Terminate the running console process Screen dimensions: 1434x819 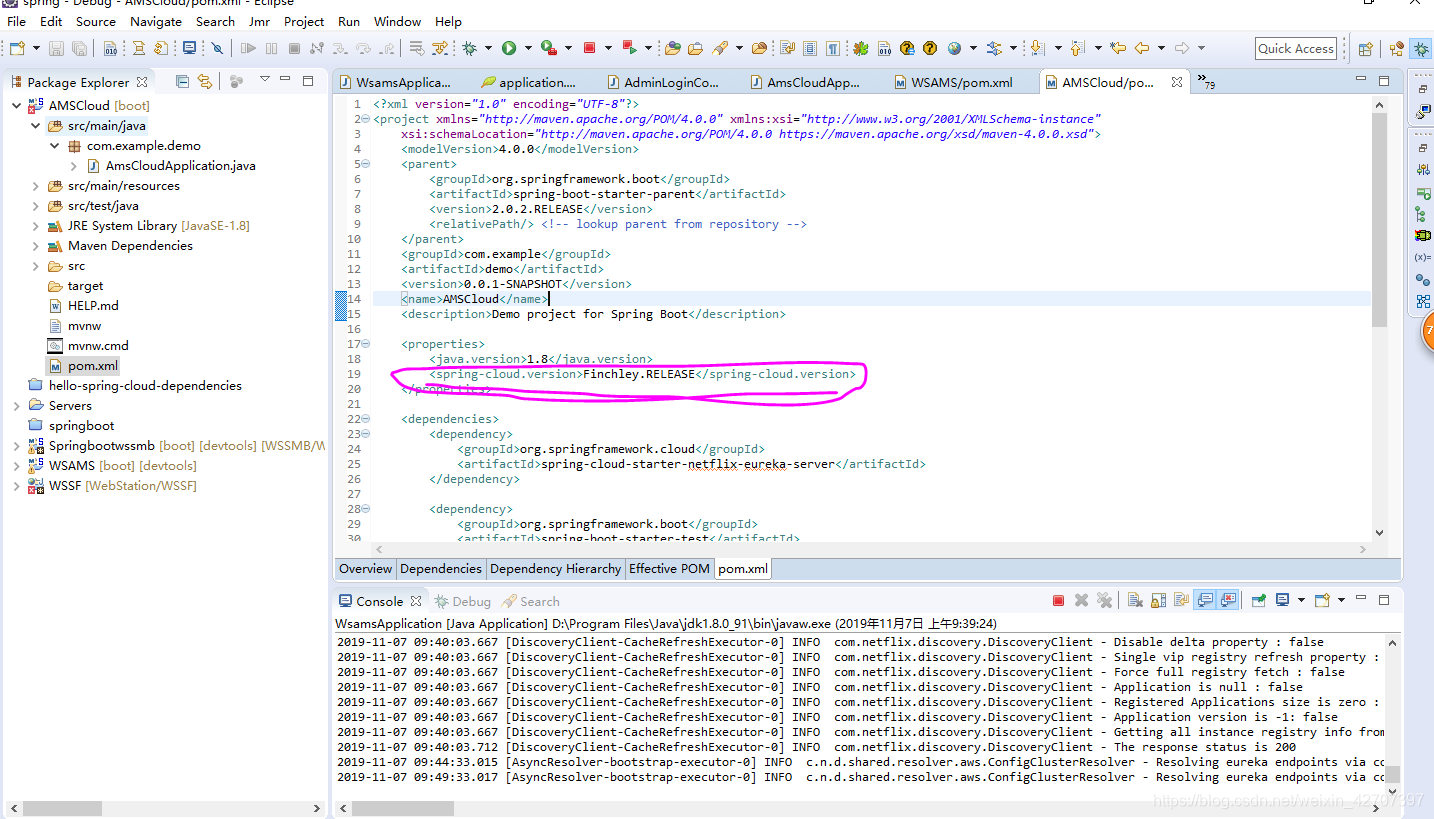pyautogui.click(x=1058, y=601)
